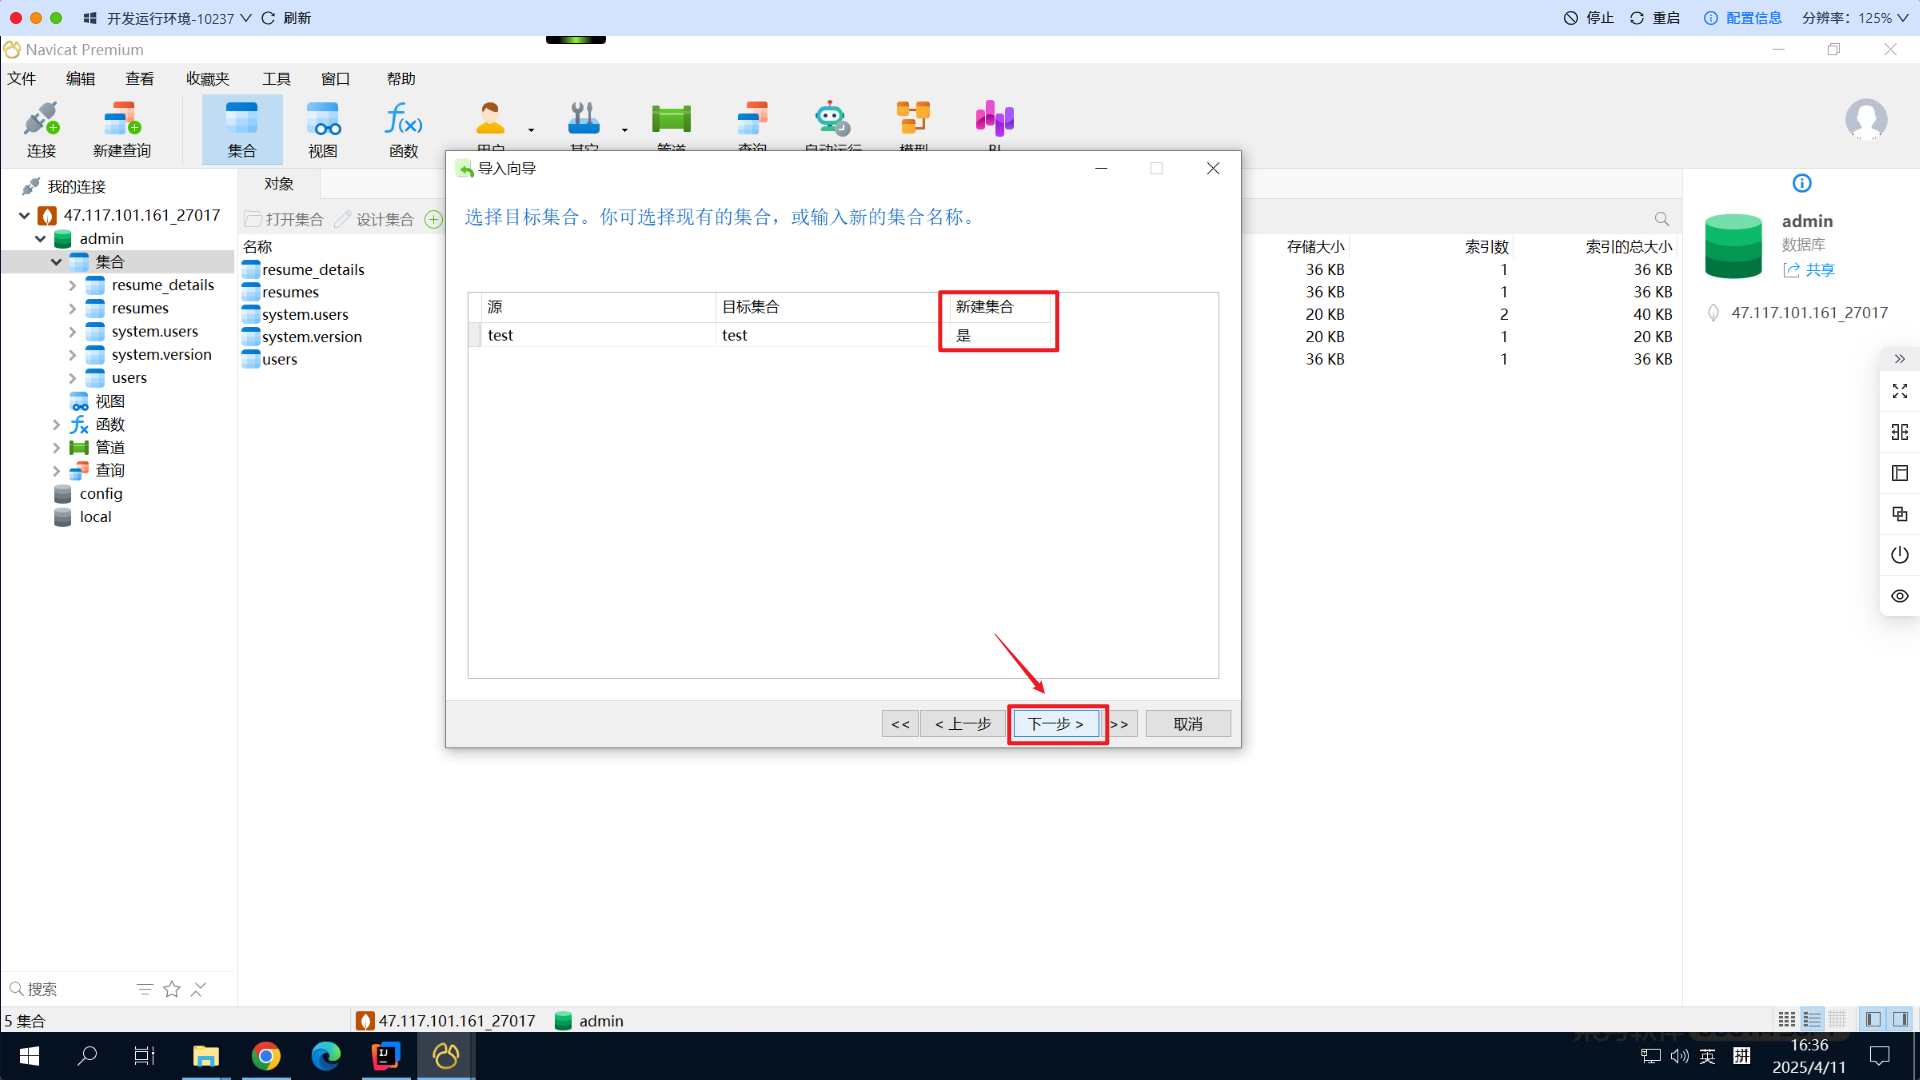Viewport: 1920px width, 1080px height.
Task: Click 重启 in the top bar
Action: (1655, 18)
